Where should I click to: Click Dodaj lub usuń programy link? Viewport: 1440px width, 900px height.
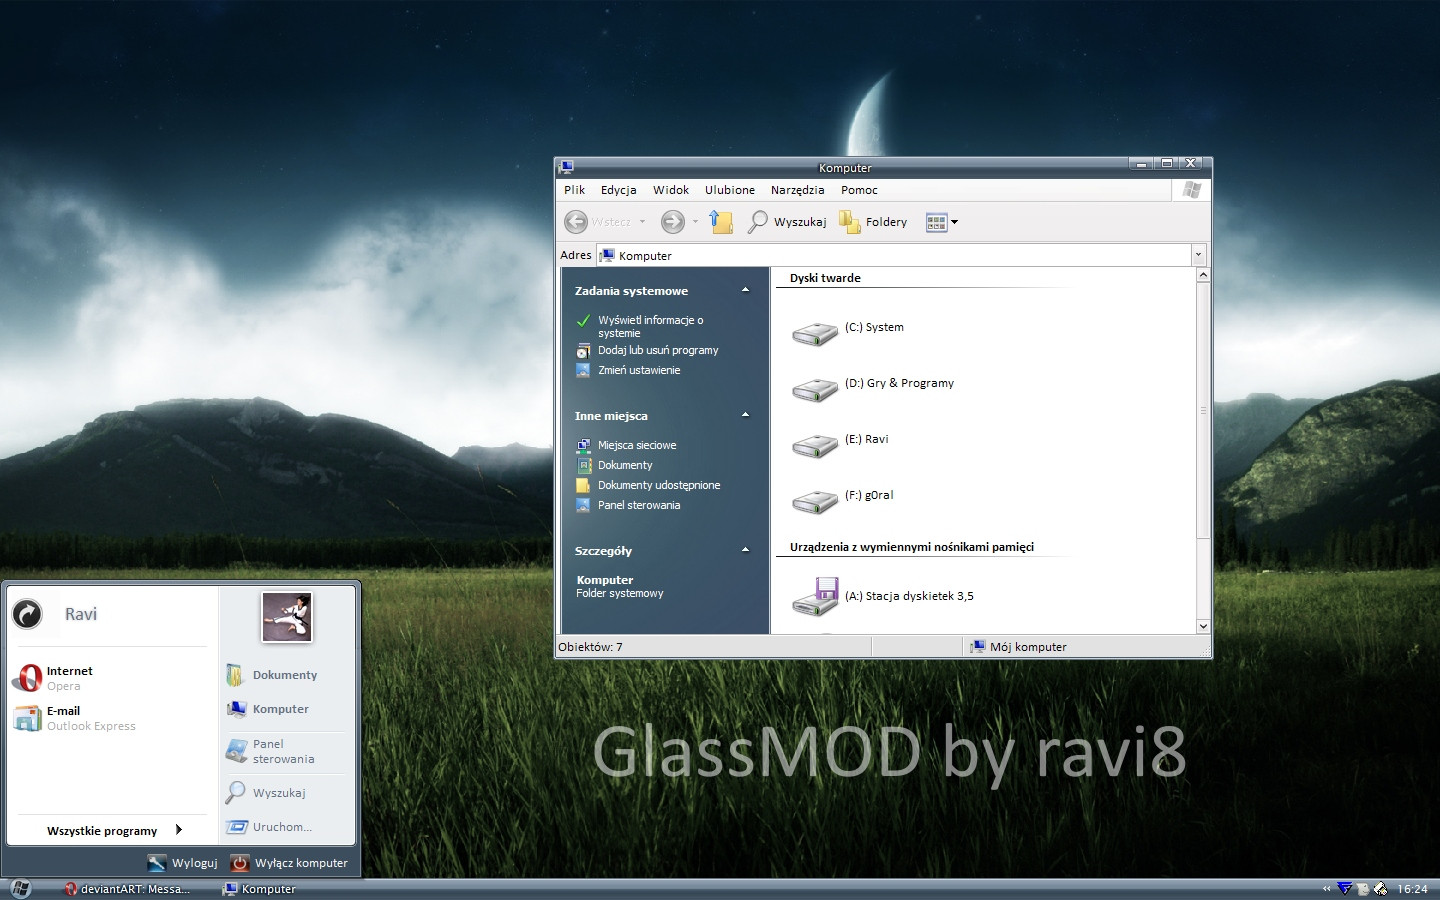click(658, 350)
